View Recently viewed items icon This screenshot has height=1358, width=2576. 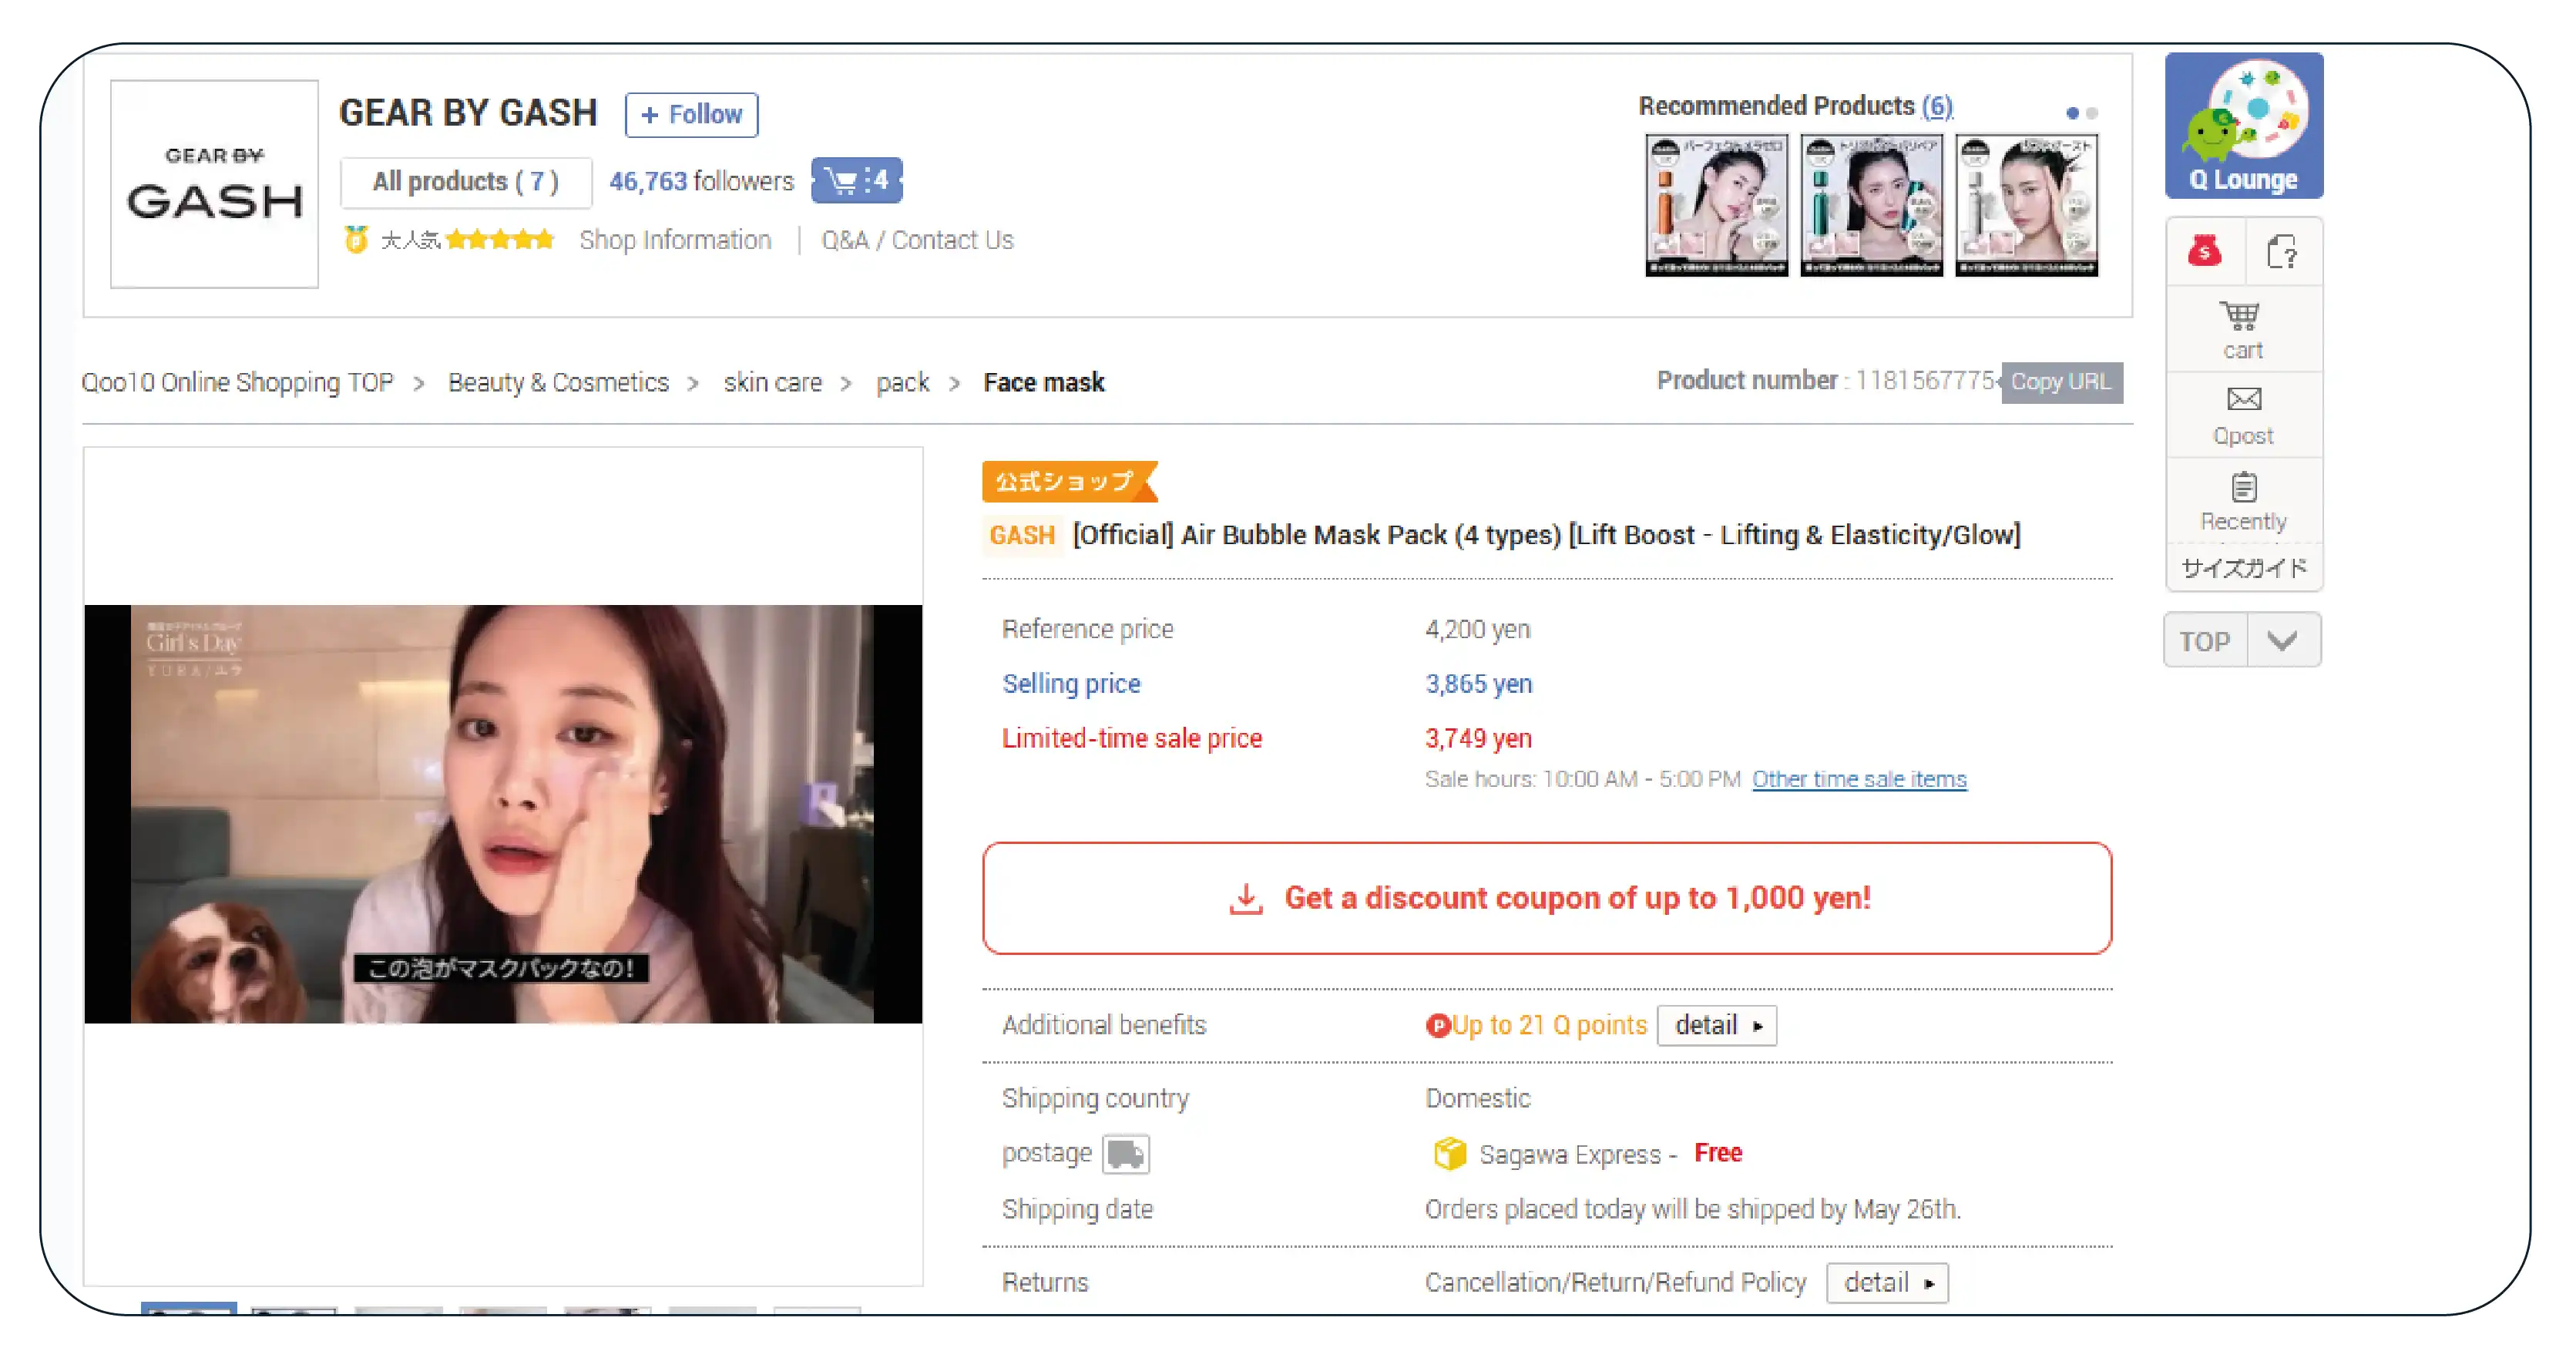[2243, 501]
